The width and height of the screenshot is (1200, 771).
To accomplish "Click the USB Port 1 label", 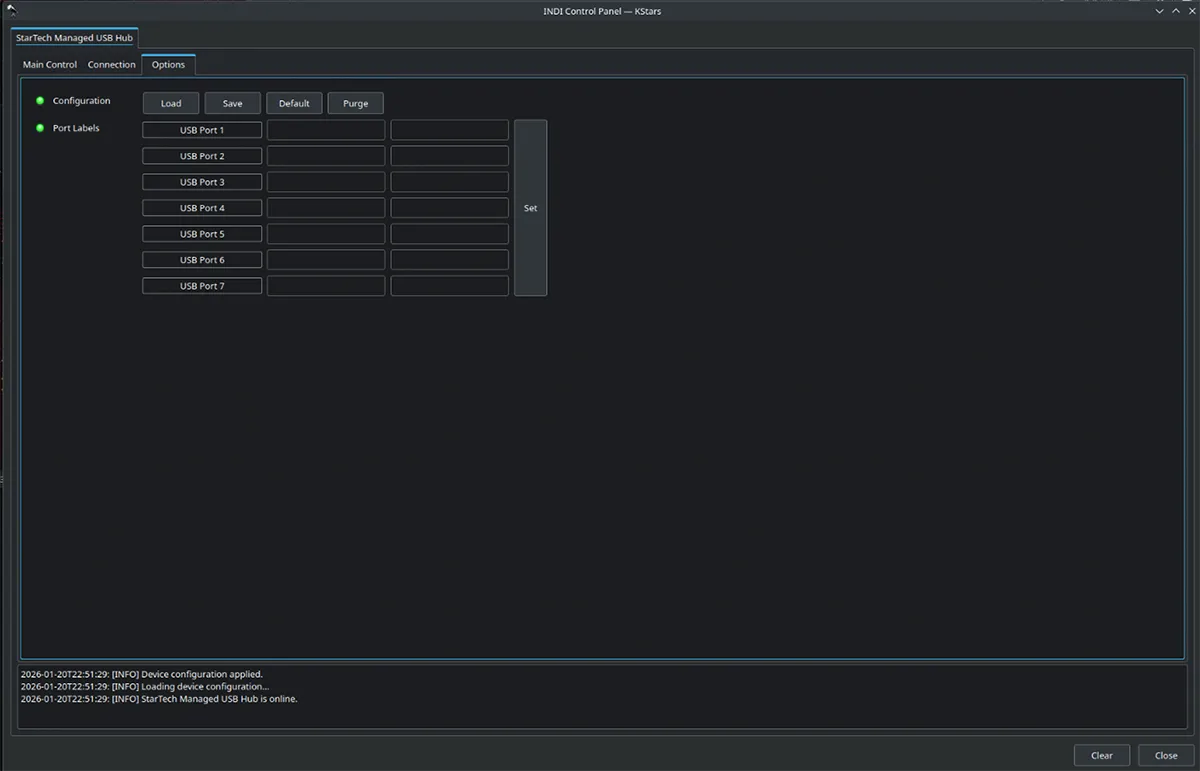I will pyautogui.click(x=202, y=130).
